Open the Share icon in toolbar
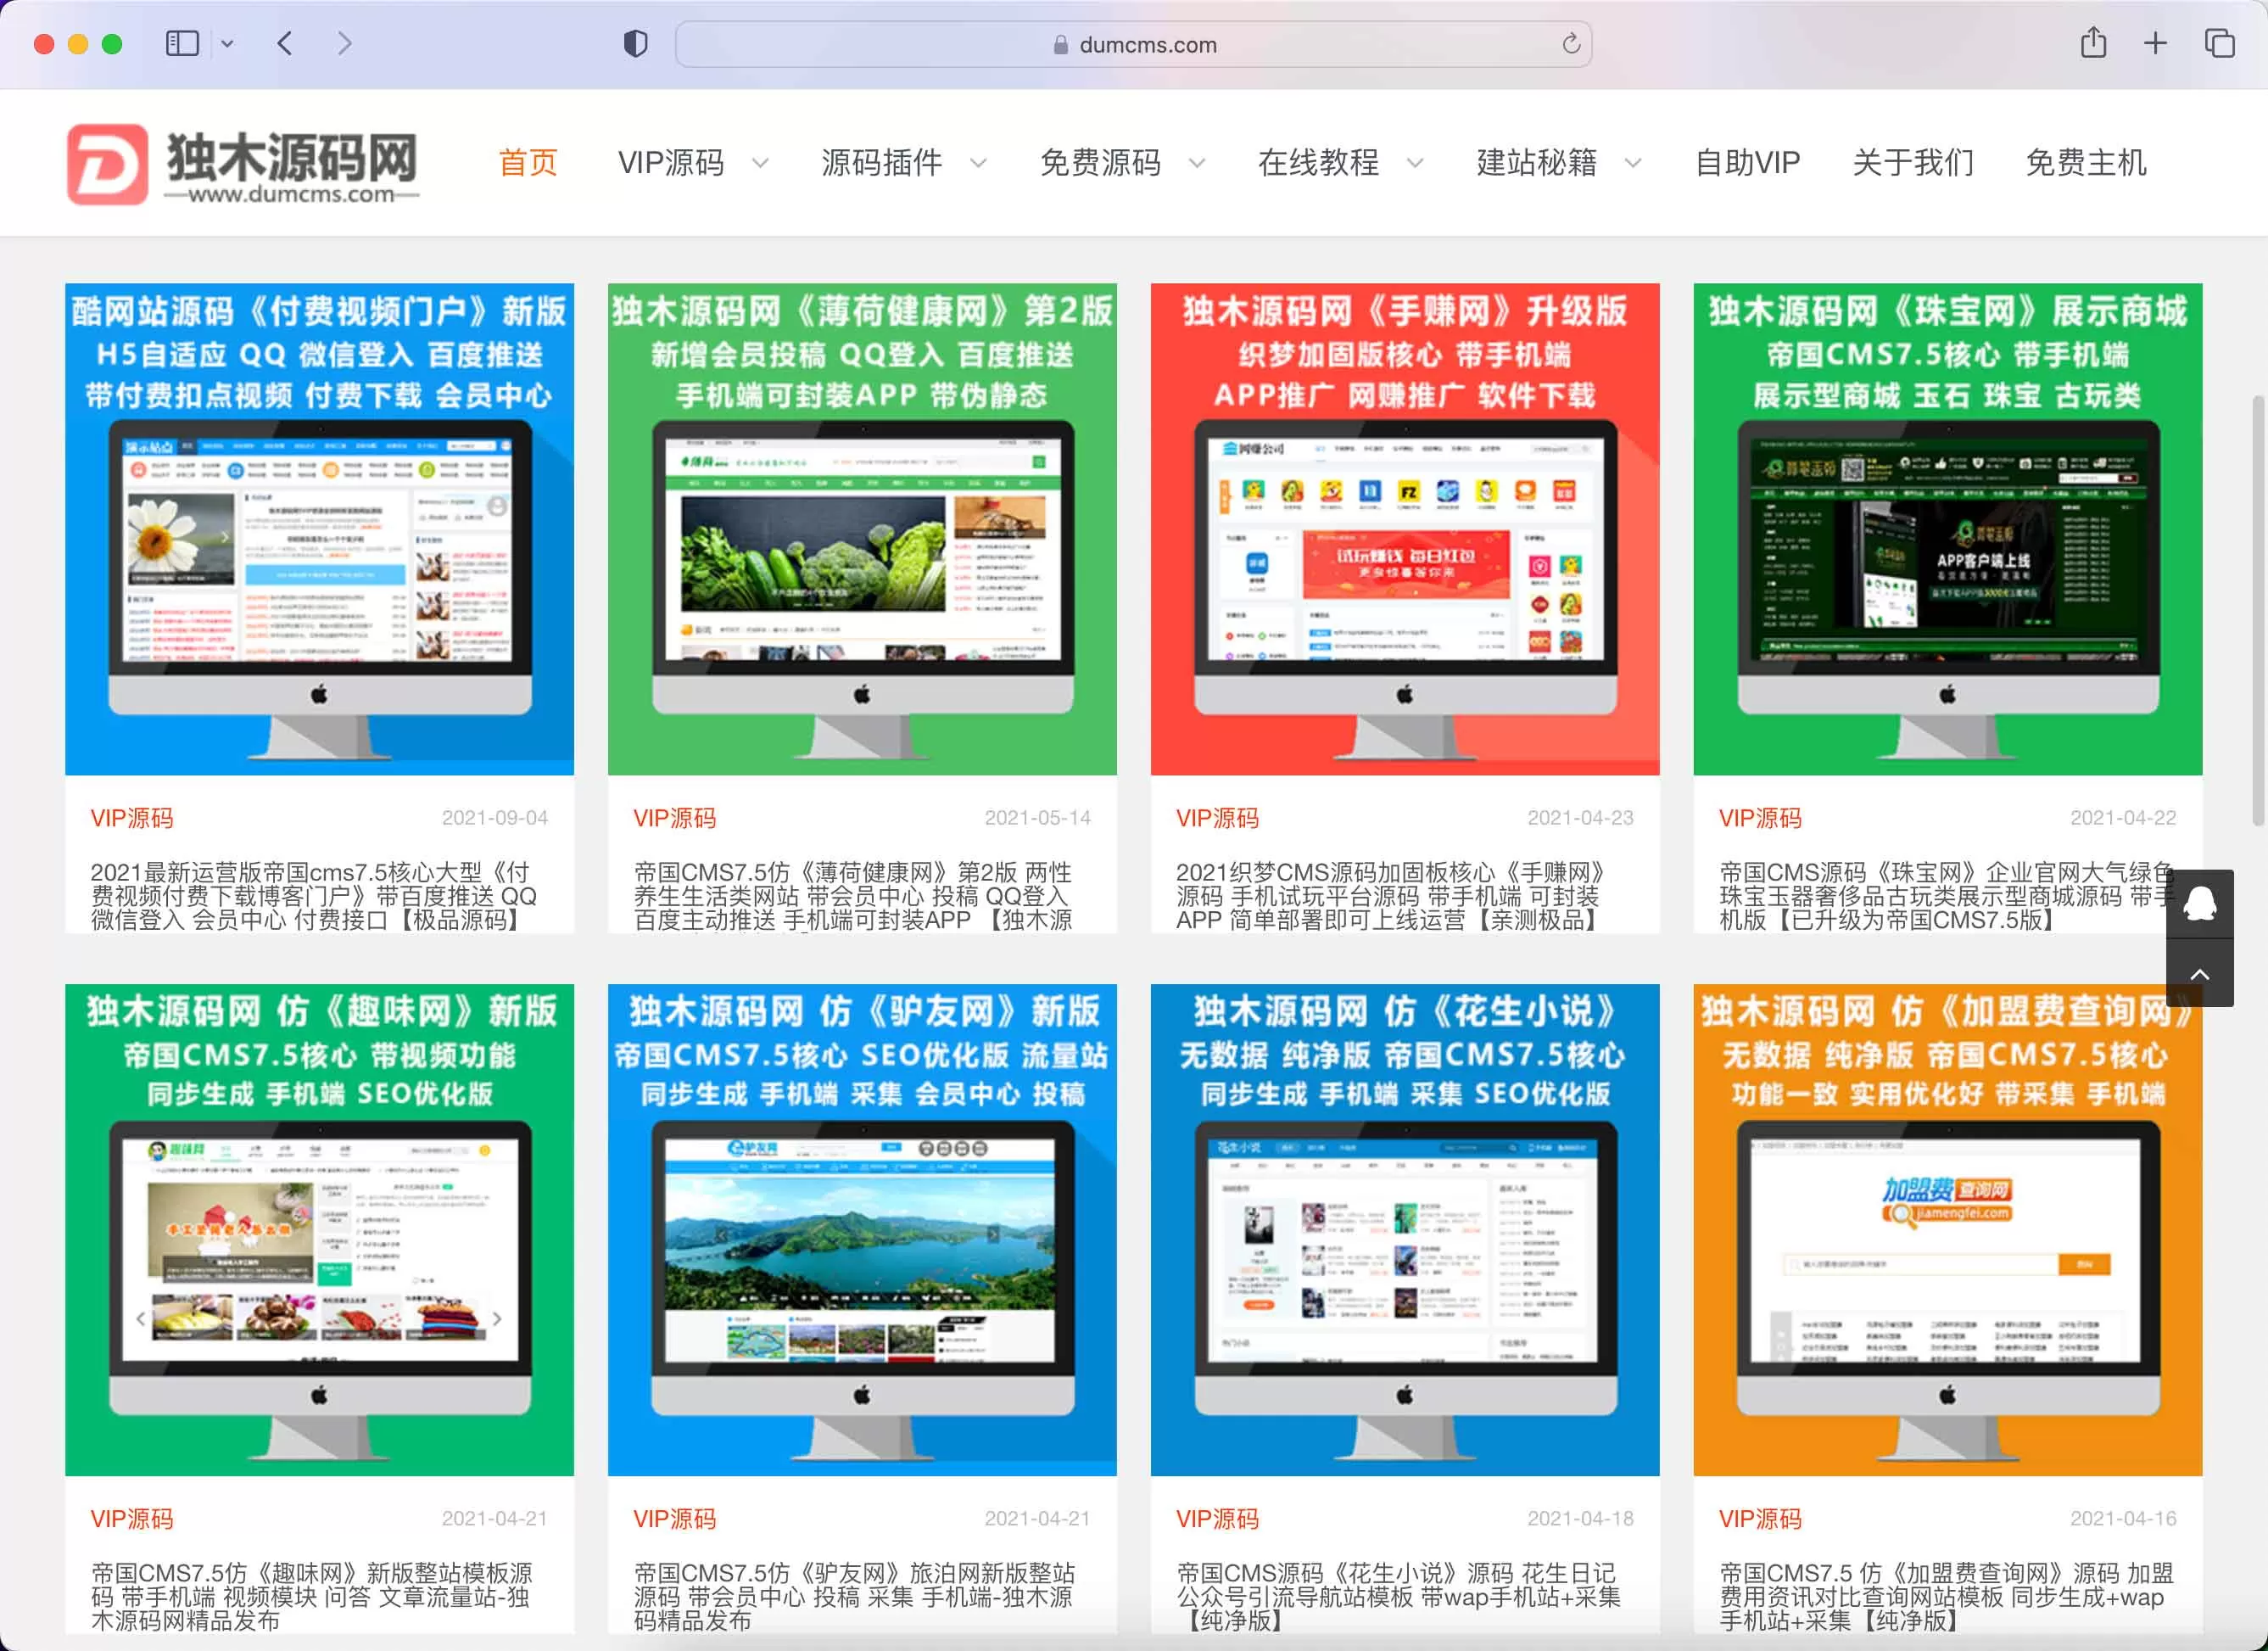2268x1651 pixels. coord(2093,43)
